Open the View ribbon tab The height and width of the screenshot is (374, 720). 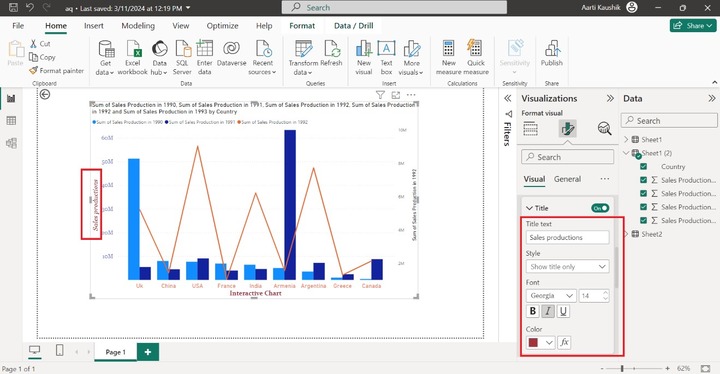pos(180,26)
